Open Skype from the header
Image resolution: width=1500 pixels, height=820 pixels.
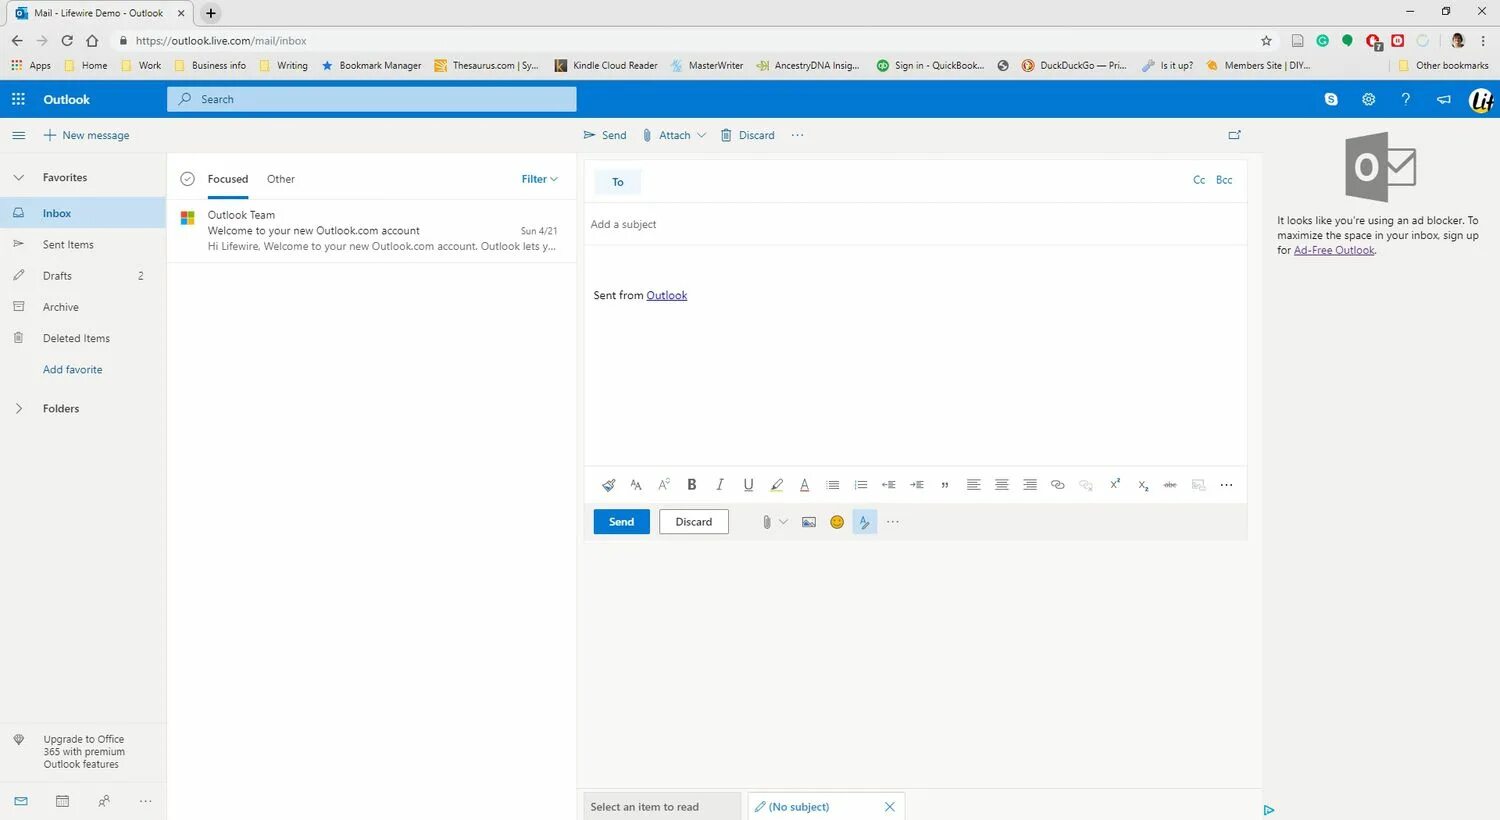tap(1331, 99)
